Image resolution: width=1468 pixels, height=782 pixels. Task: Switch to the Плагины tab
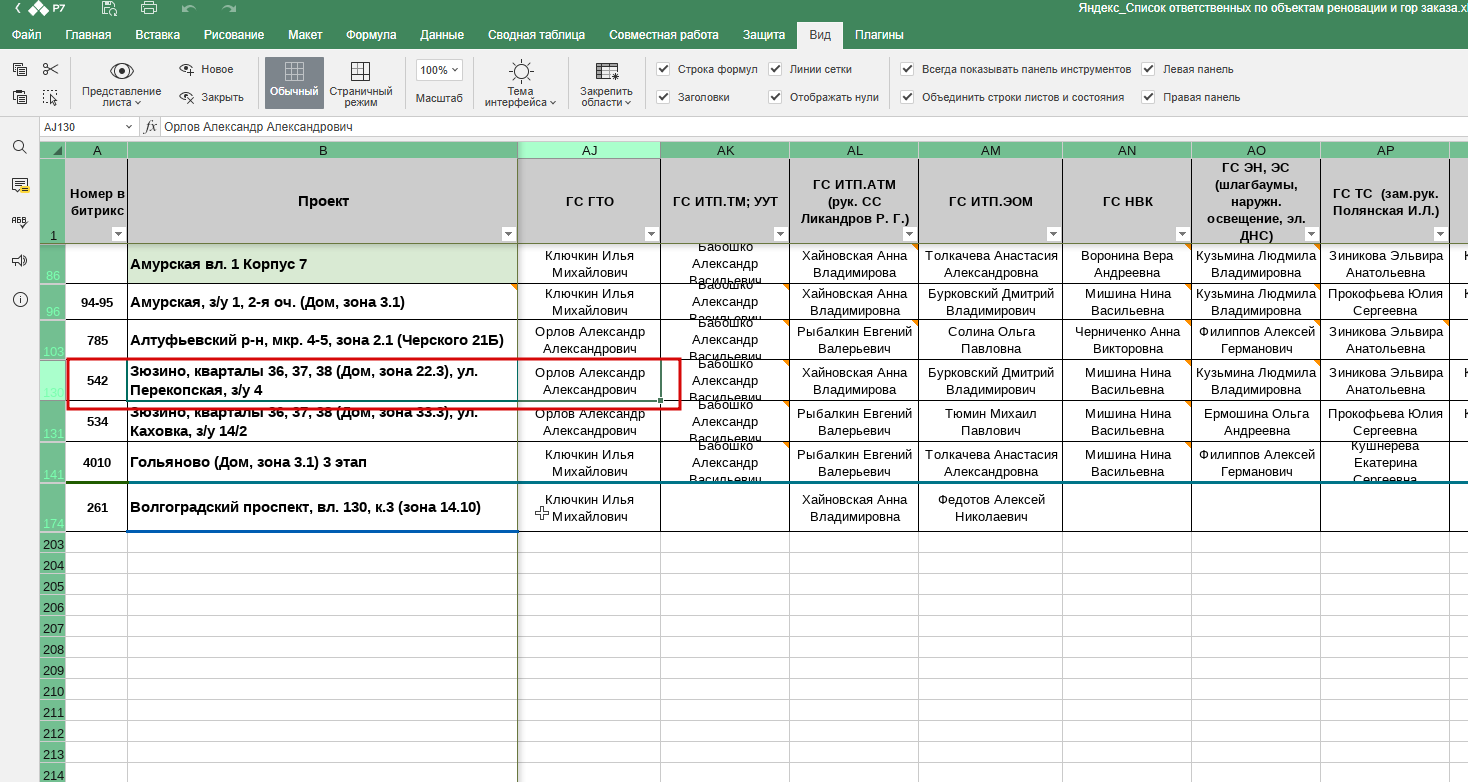[880, 35]
